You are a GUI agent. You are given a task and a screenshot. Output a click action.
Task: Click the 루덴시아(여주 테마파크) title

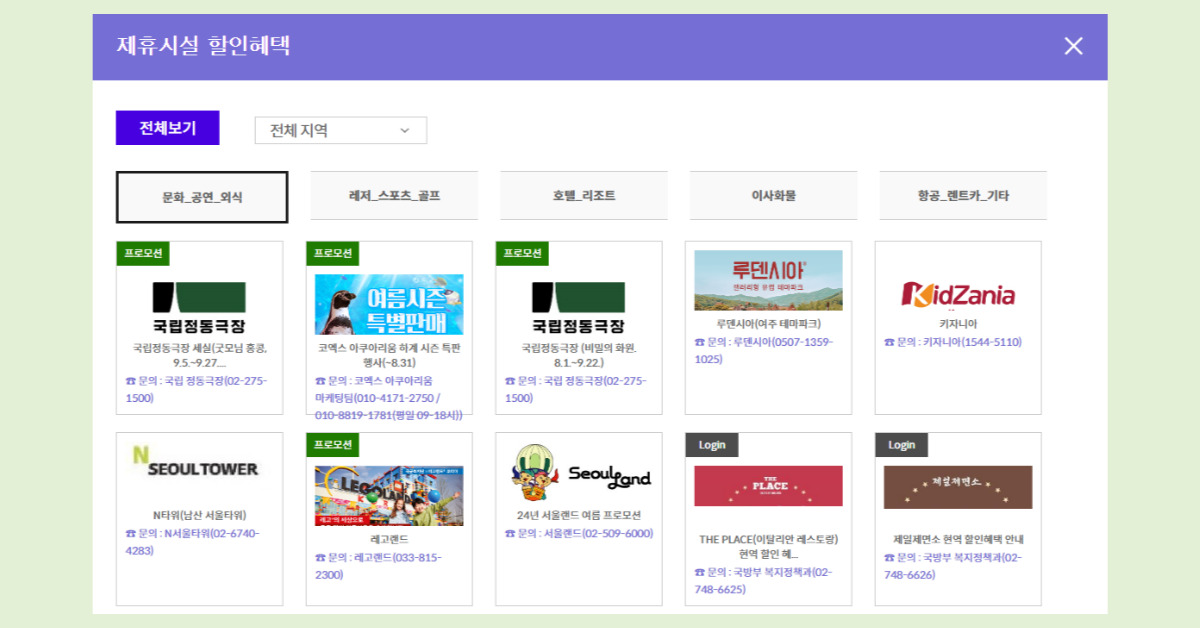(x=768, y=324)
